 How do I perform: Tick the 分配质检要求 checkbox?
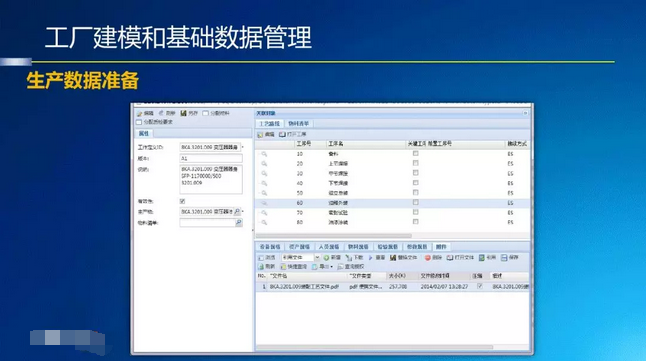tap(139, 122)
